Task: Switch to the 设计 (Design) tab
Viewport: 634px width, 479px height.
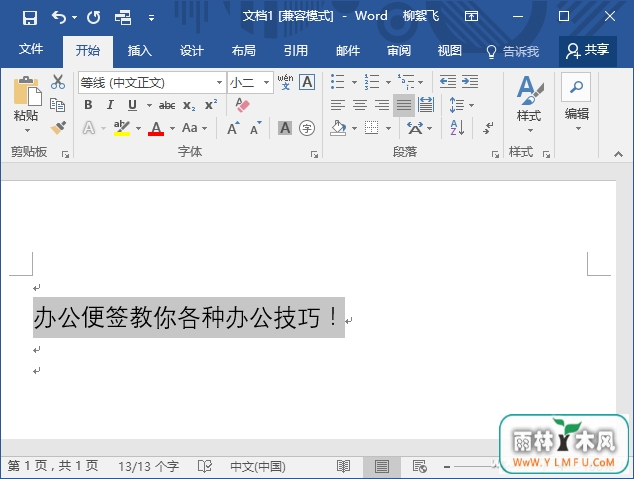Action: point(191,51)
